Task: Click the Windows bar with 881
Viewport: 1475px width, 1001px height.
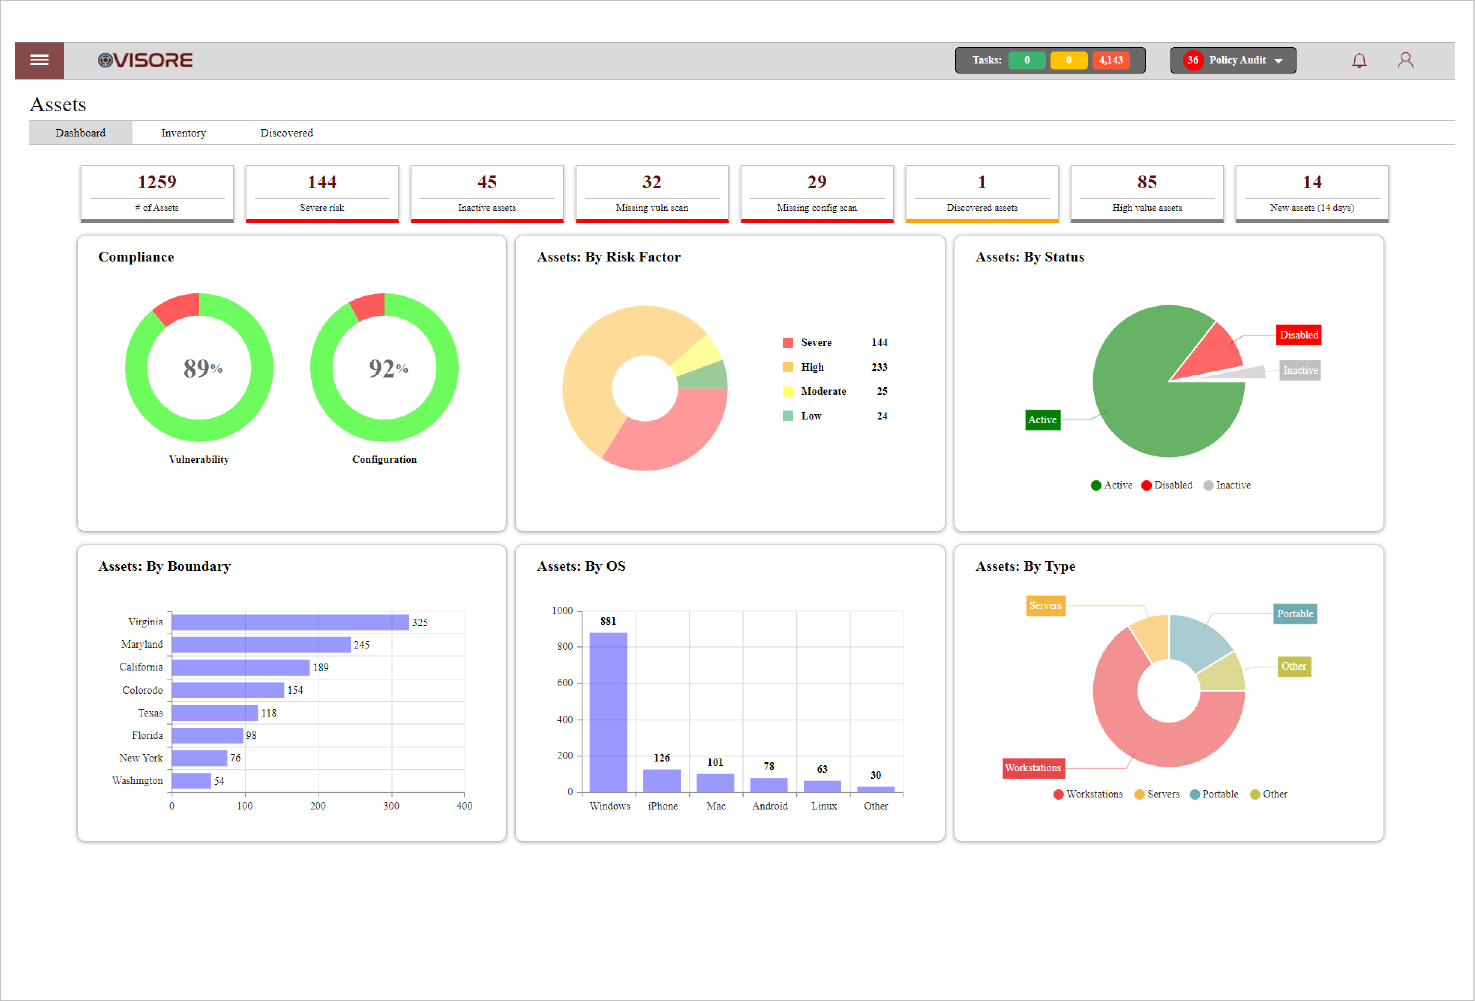Action: pyautogui.click(x=608, y=712)
